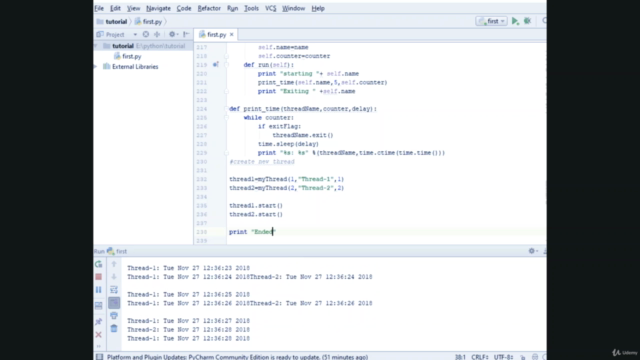Image resolution: width=640 pixels, height=360 pixels.
Task: Open Run panel gear settings
Action: pyautogui.click(x=533, y=251)
